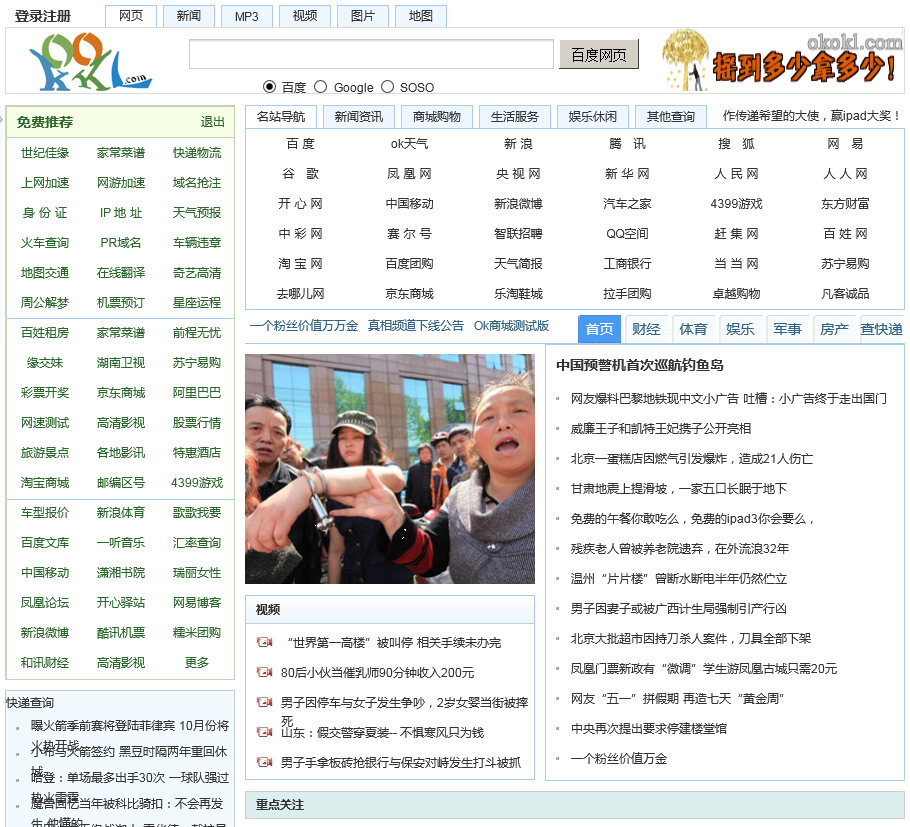Open the handcuffed woman news photo
The image size is (910, 827).
click(x=390, y=469)
